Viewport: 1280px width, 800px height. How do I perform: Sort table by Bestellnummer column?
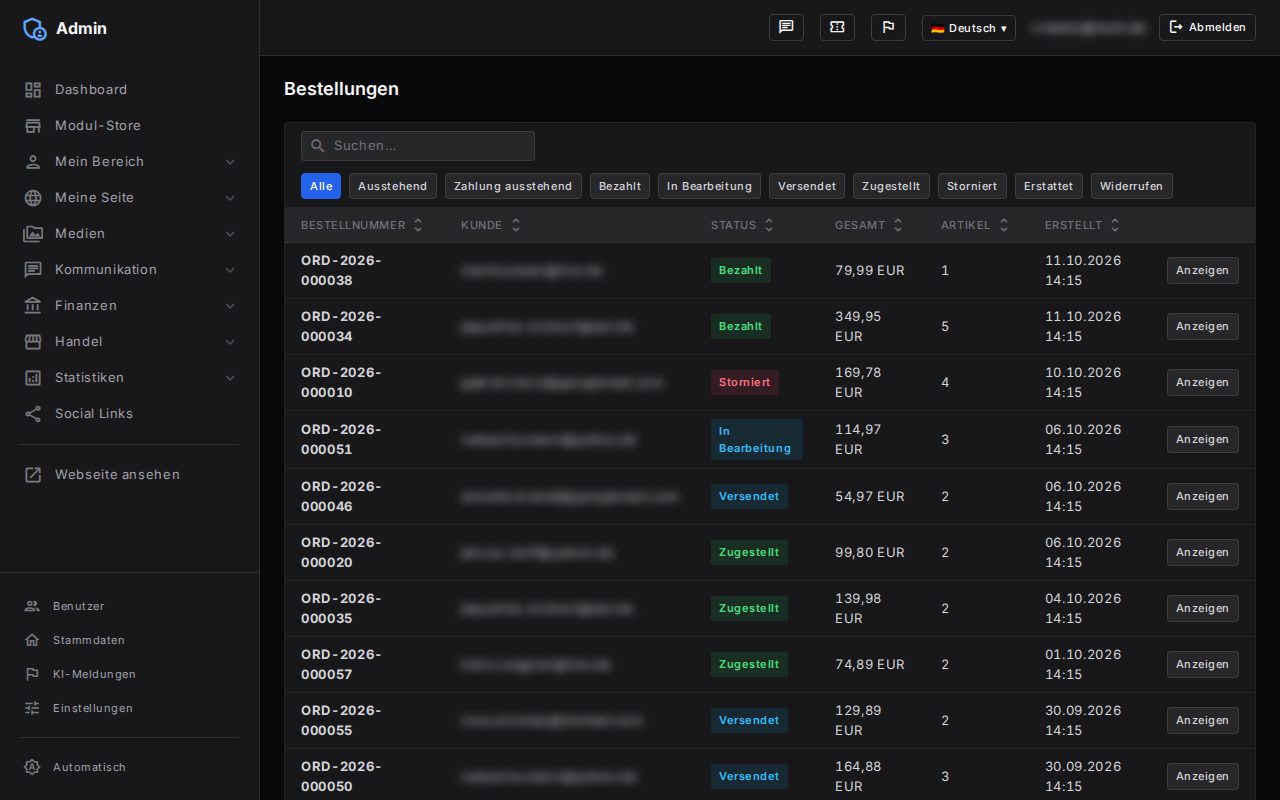point(362,225)
